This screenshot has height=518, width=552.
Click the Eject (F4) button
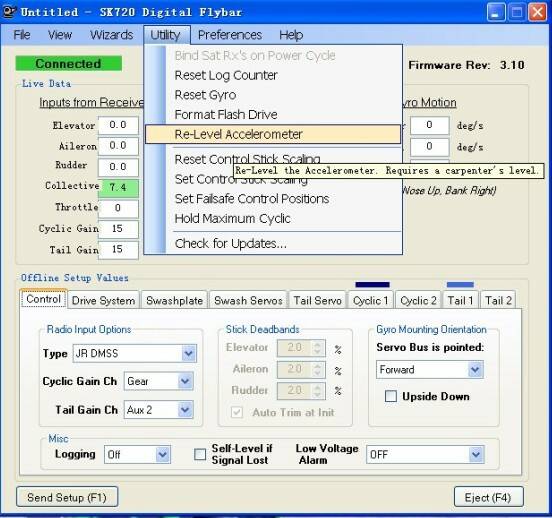click(x=488, y=497)
